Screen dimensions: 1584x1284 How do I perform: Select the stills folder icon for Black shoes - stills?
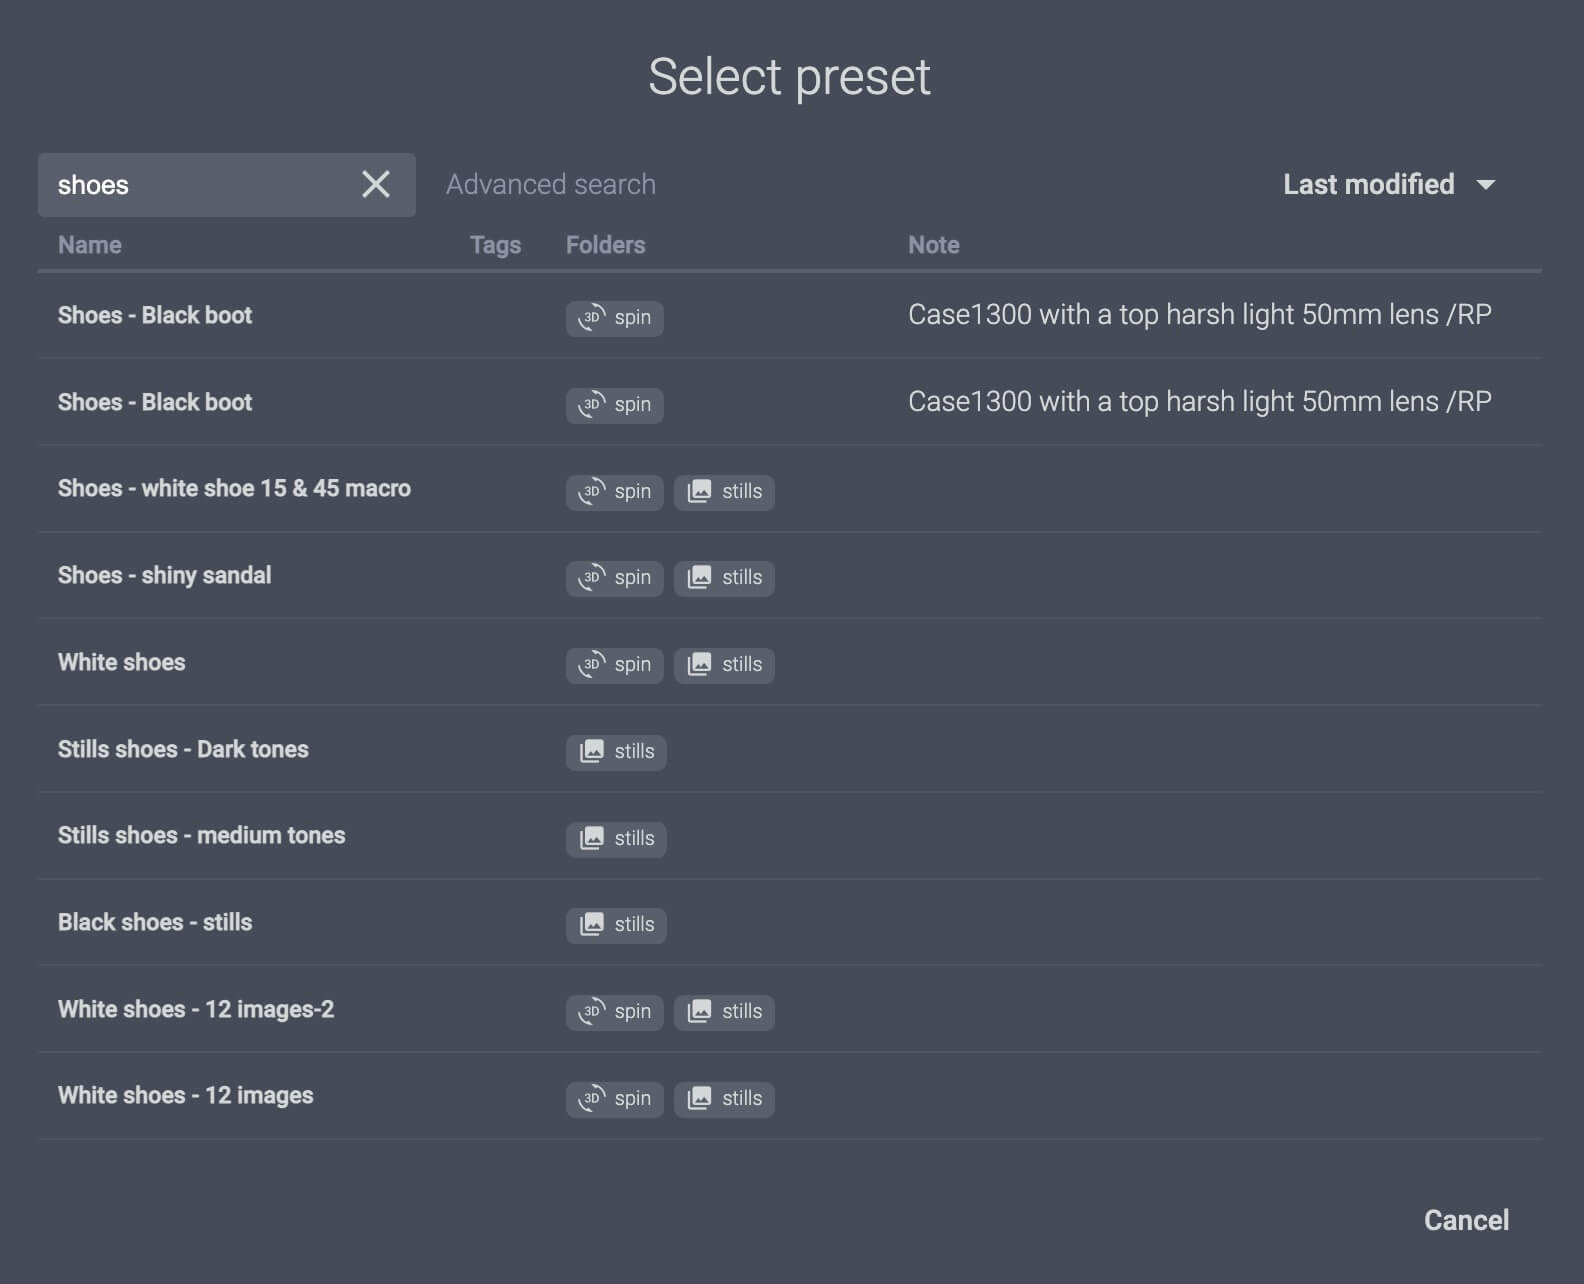(615, 924)
